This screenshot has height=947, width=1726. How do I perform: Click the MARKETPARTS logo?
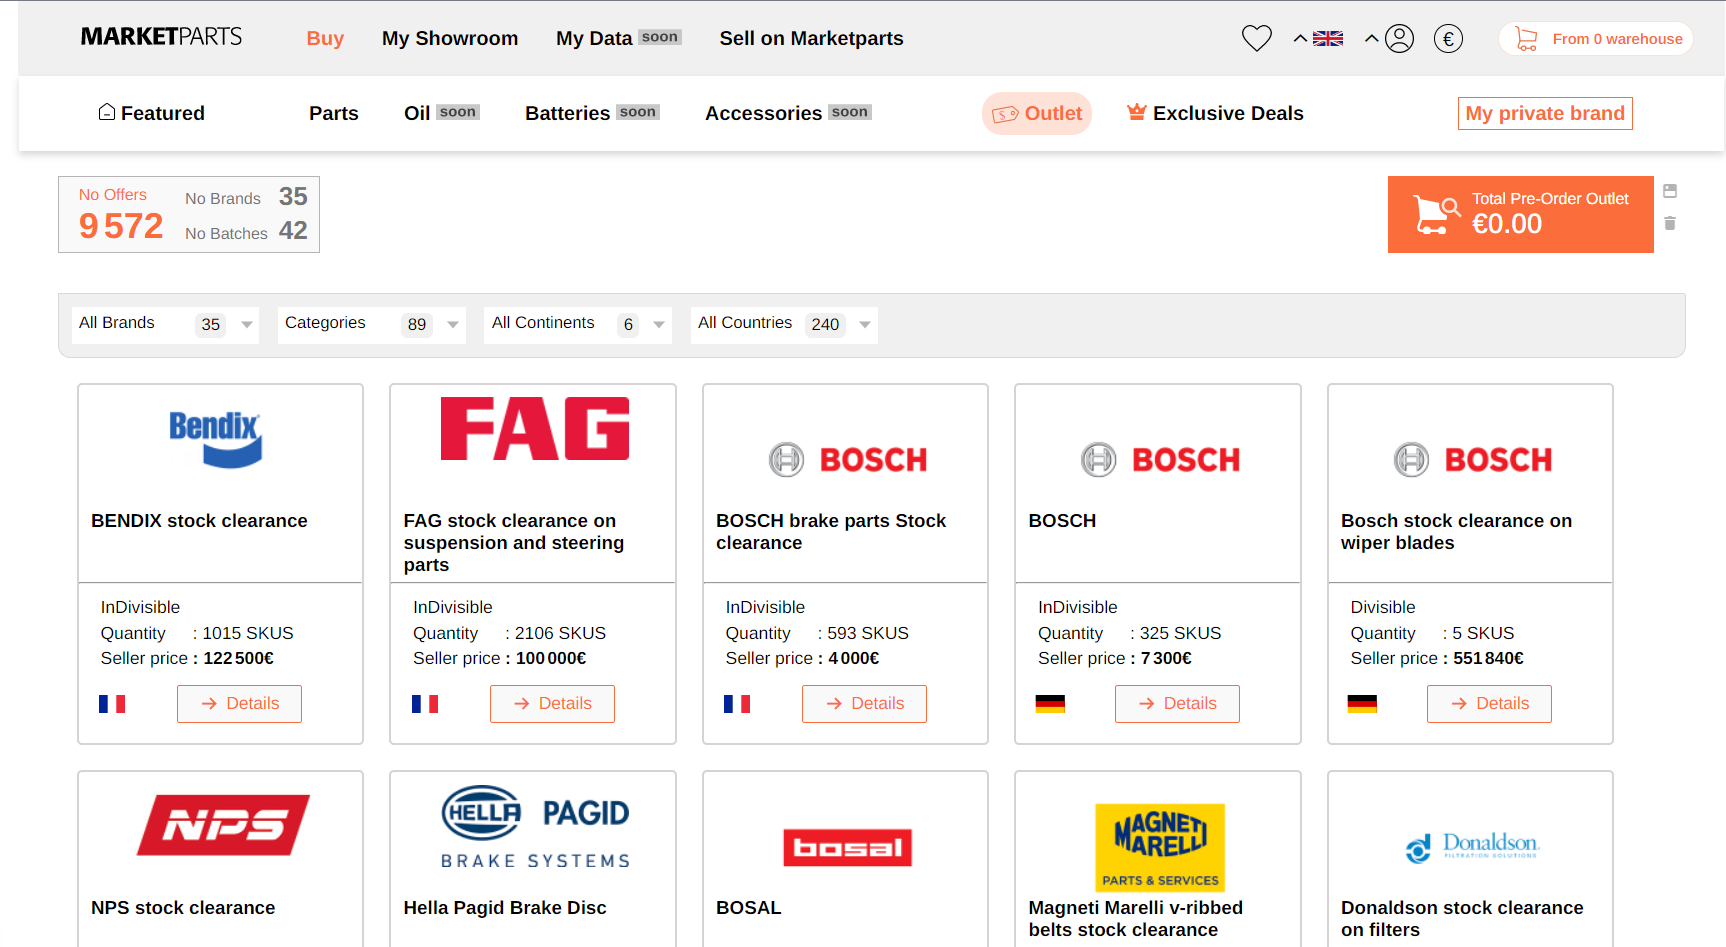point(161,37)
